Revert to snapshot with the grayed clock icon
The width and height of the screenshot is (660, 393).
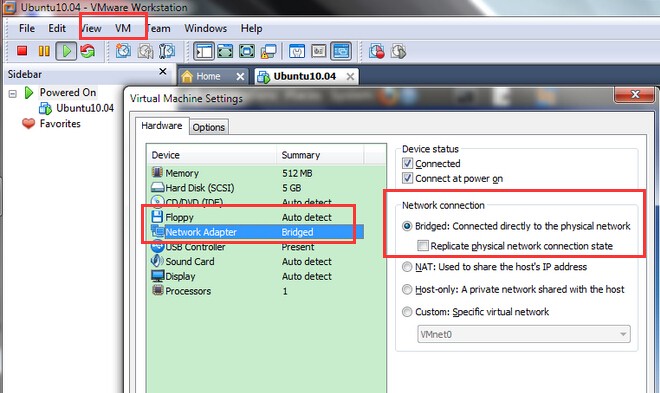145,51
